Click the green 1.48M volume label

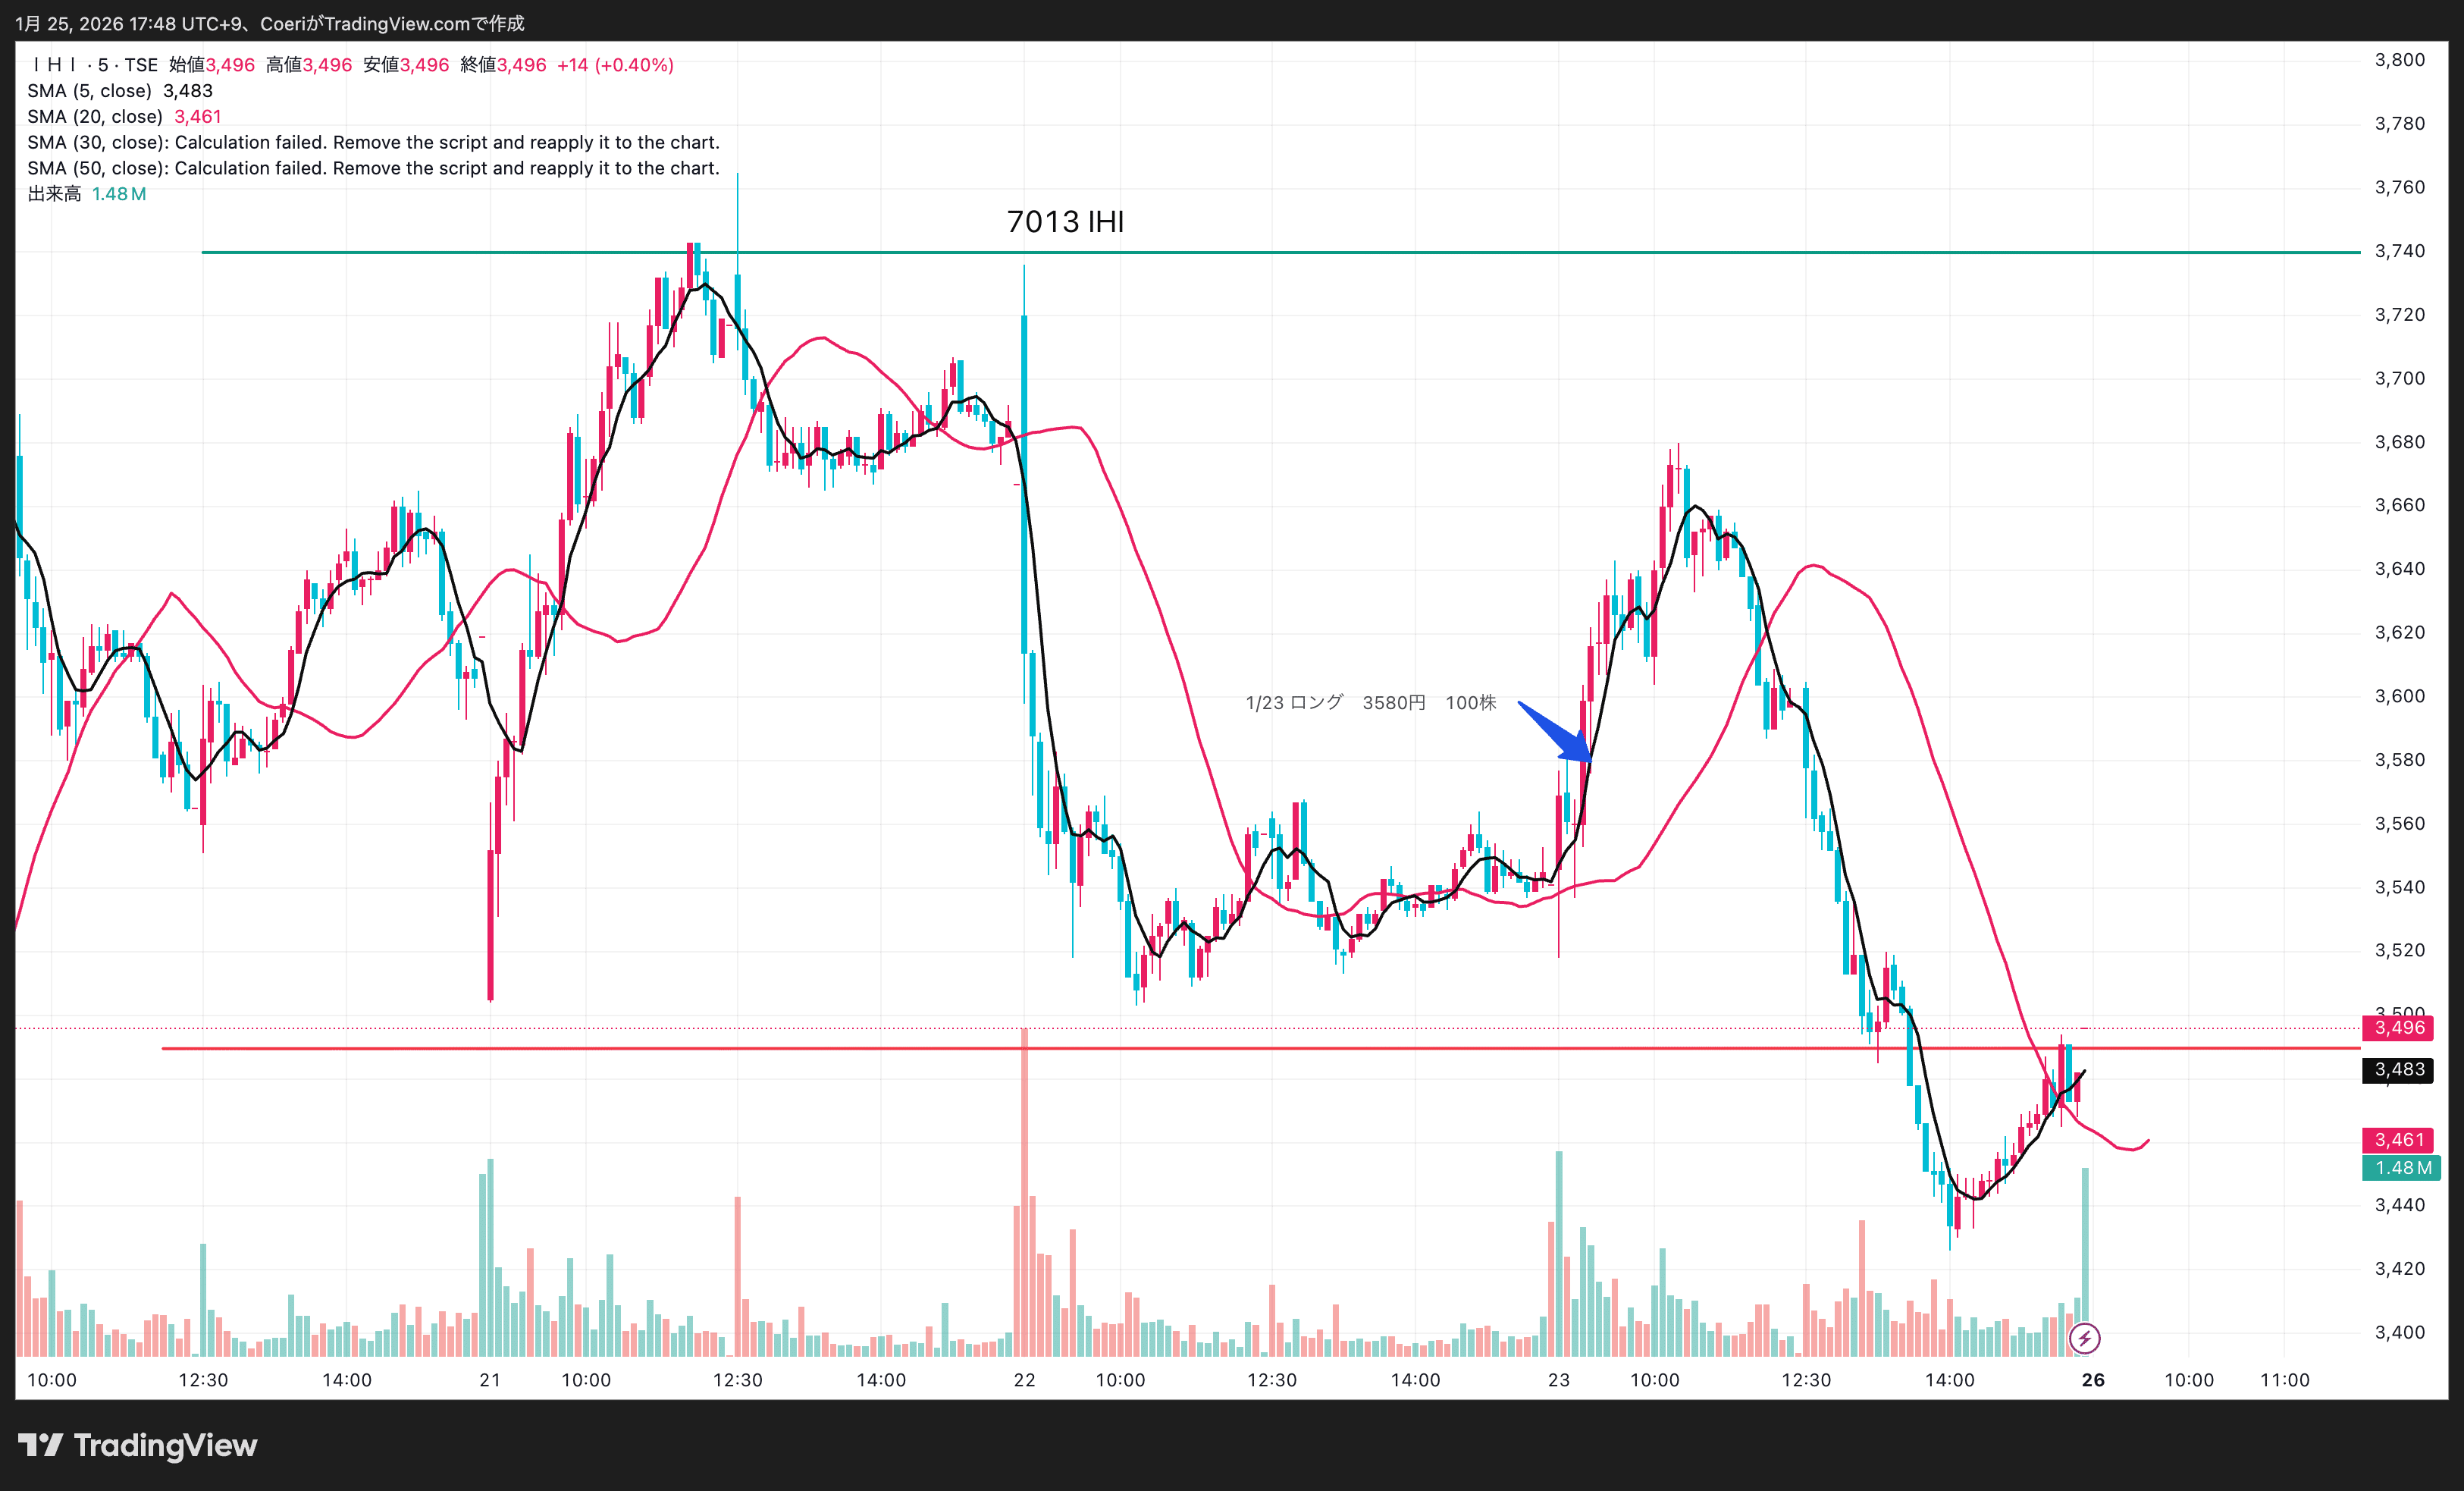click(2400, 1168)
